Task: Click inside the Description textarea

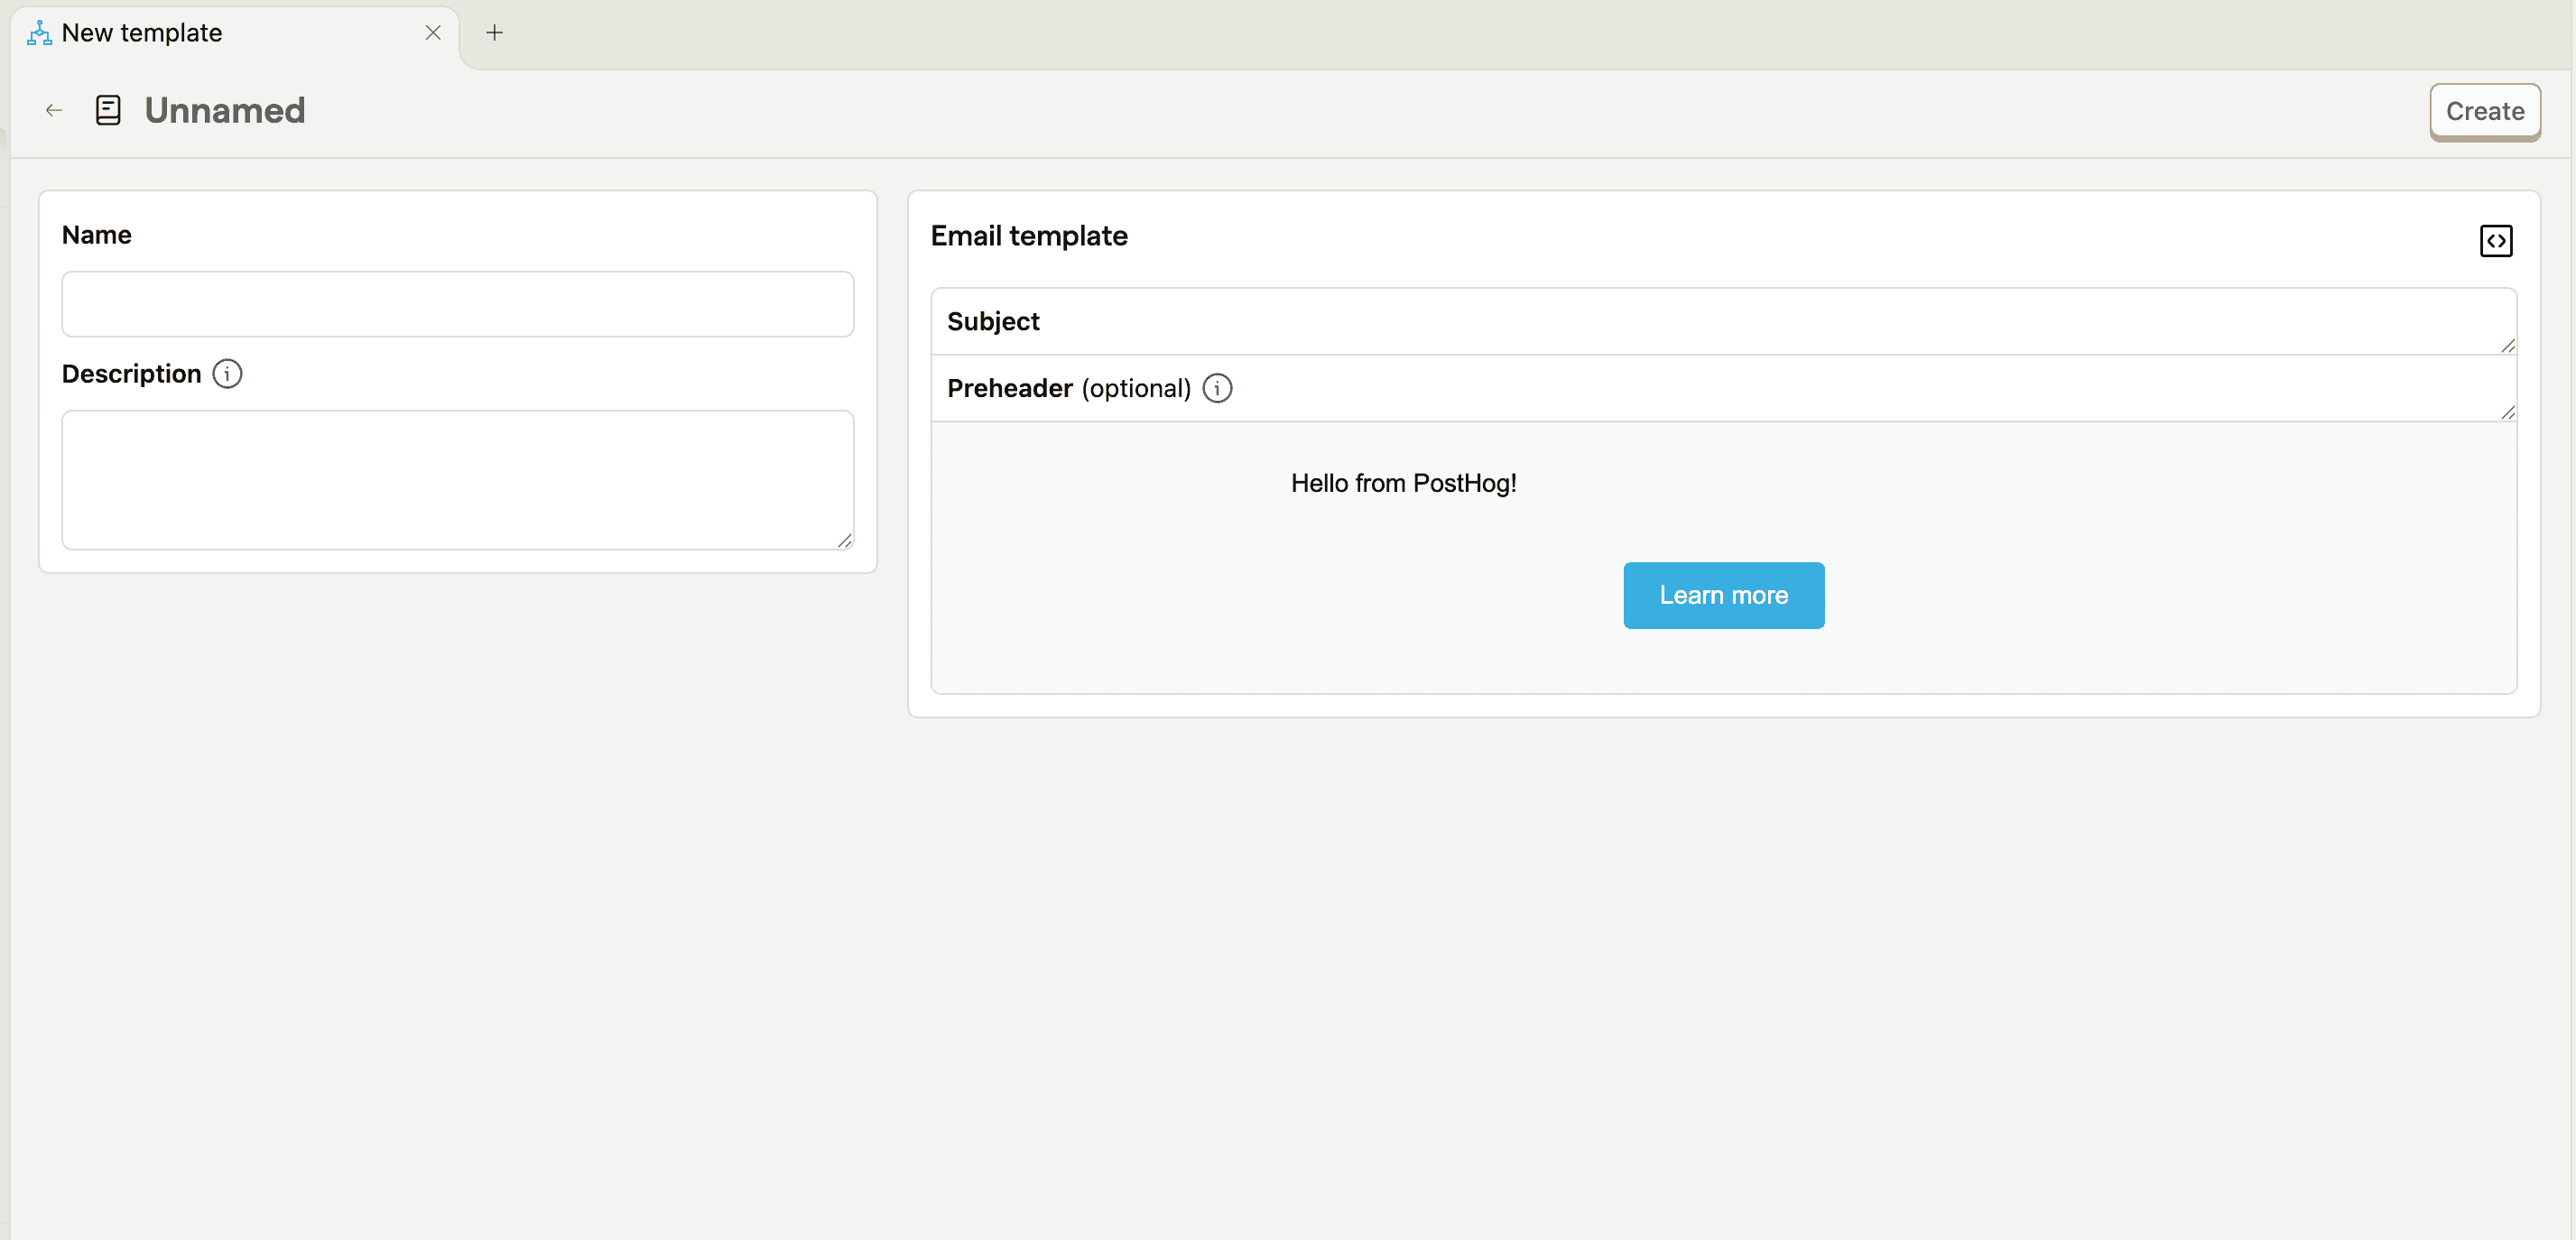Action: [456, 480]
